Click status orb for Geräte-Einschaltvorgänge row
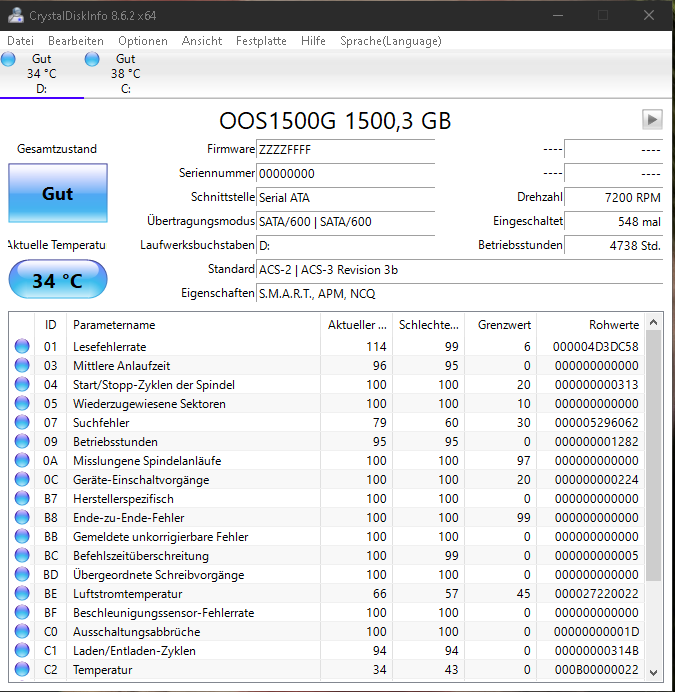 (22, 479)
